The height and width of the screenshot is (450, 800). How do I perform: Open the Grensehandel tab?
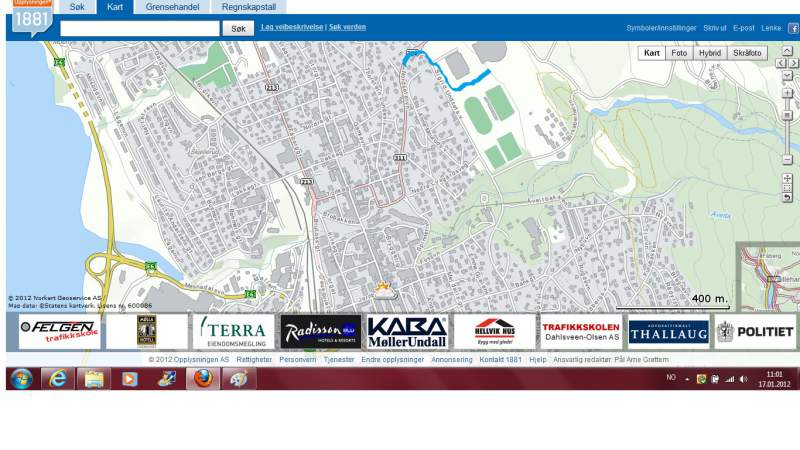pyautogui.click(x=172, y=7)
